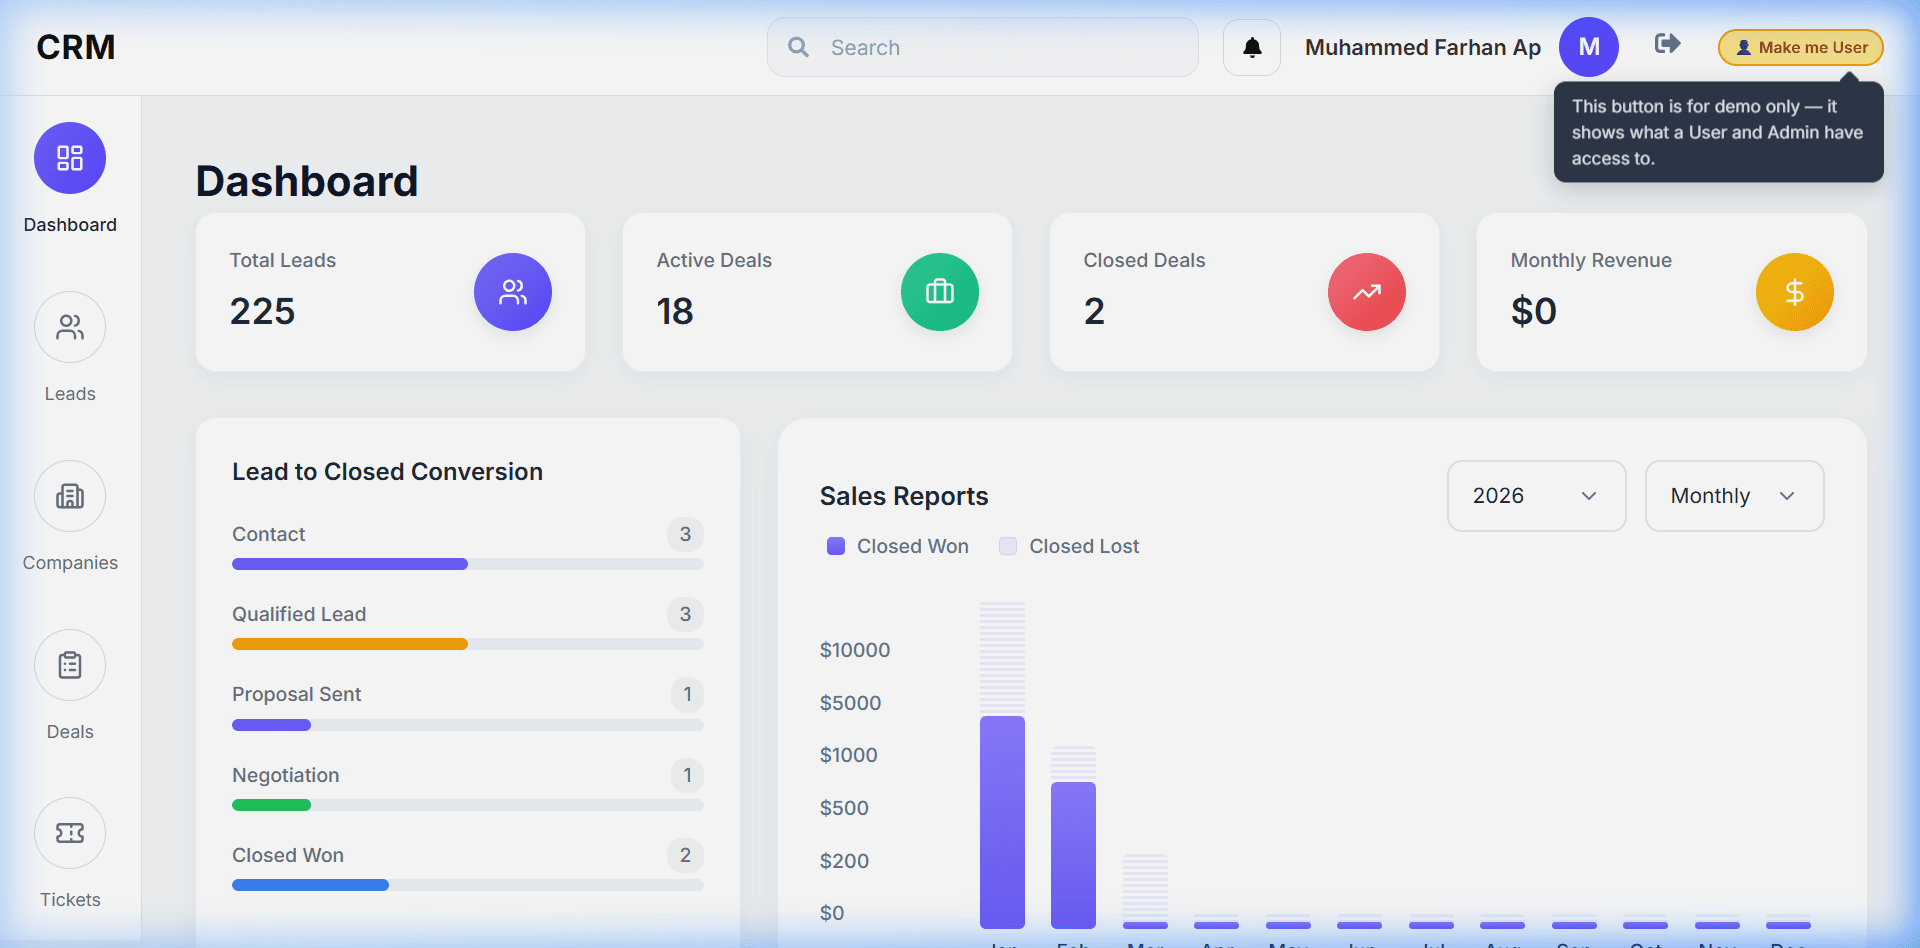This screenshot has width=1920, height=948.
Task: Click the CRM logo
Action: coord(76,47)
